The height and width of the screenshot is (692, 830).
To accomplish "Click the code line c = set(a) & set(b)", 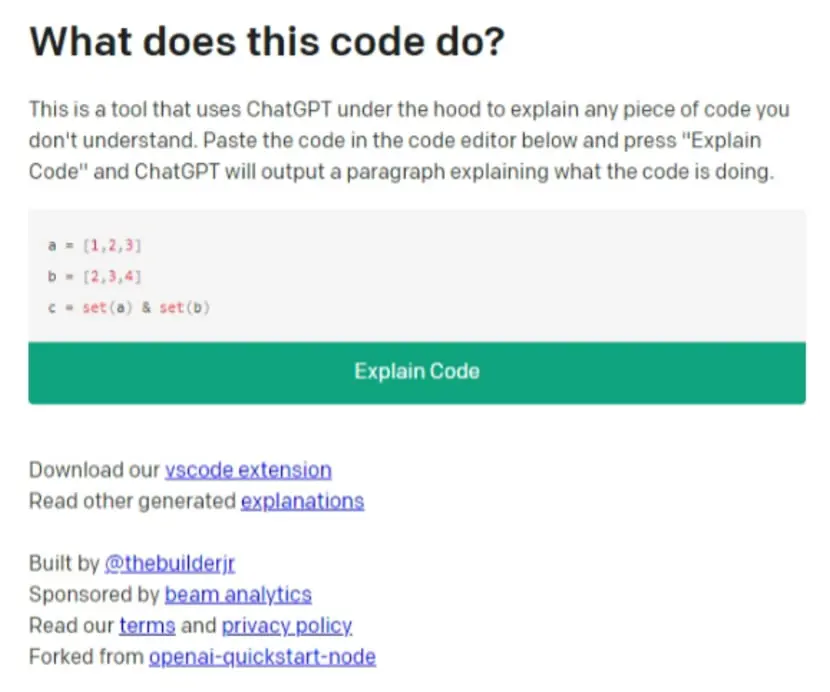I will click(x=129, y=308).
